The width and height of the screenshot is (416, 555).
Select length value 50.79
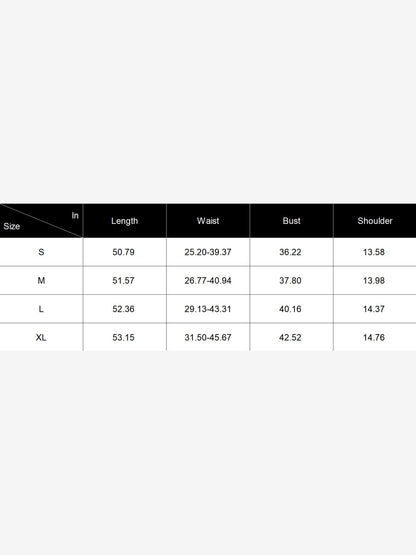[x=123, y=252]
